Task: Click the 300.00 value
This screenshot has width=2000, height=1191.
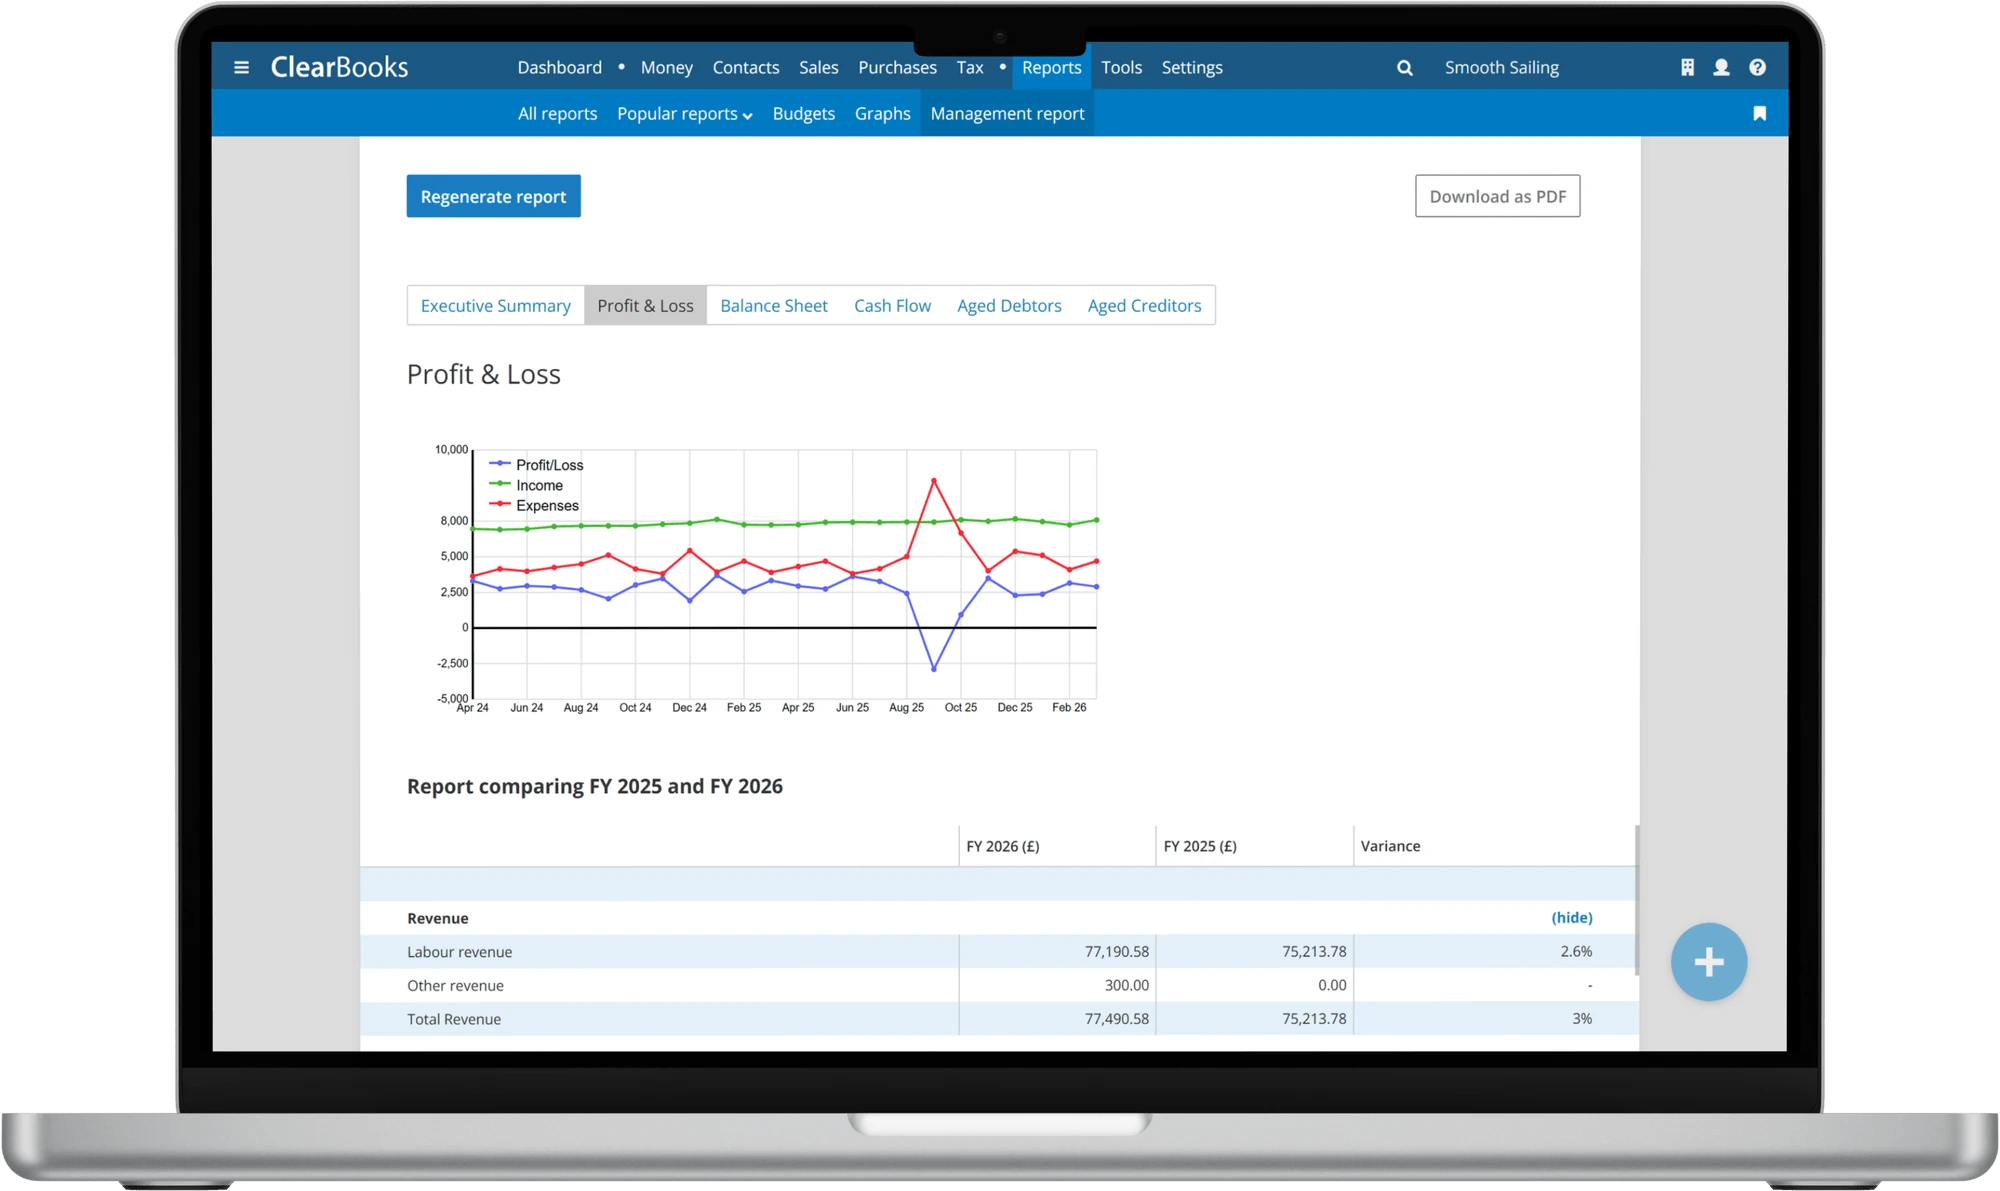Action: (x=1126, y=985)
